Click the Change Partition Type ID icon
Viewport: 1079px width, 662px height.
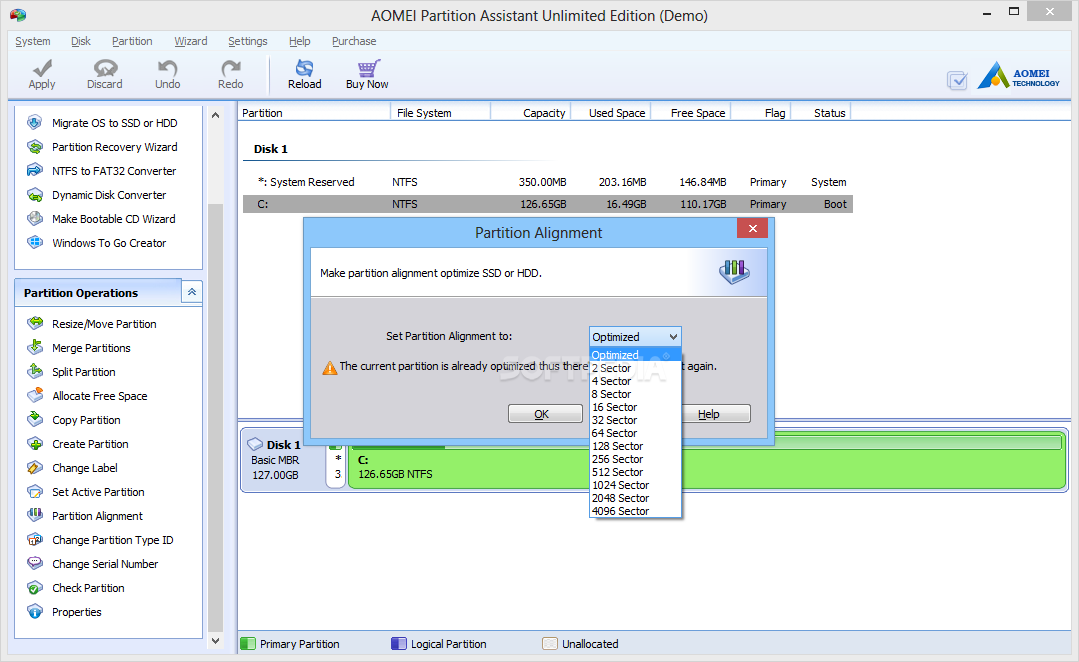tap(34, 539)
